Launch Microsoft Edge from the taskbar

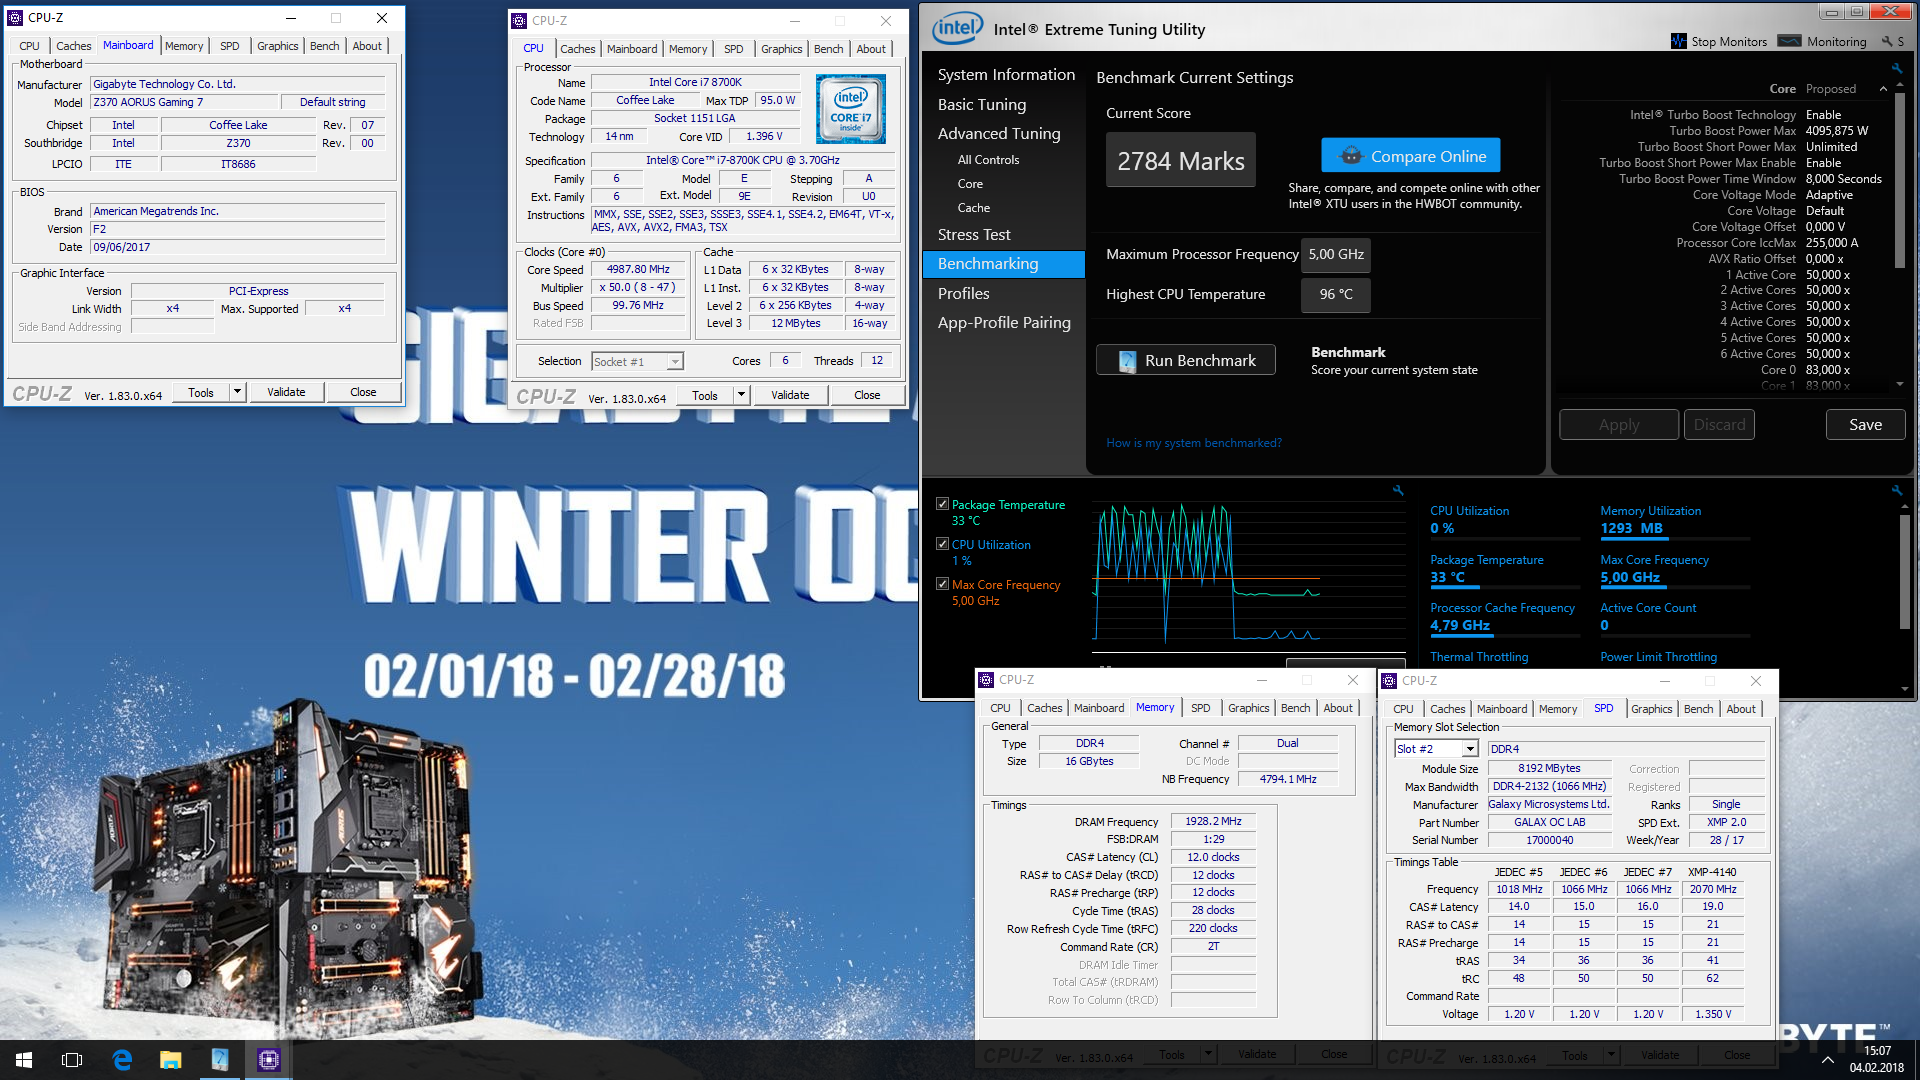point(122,1060)
